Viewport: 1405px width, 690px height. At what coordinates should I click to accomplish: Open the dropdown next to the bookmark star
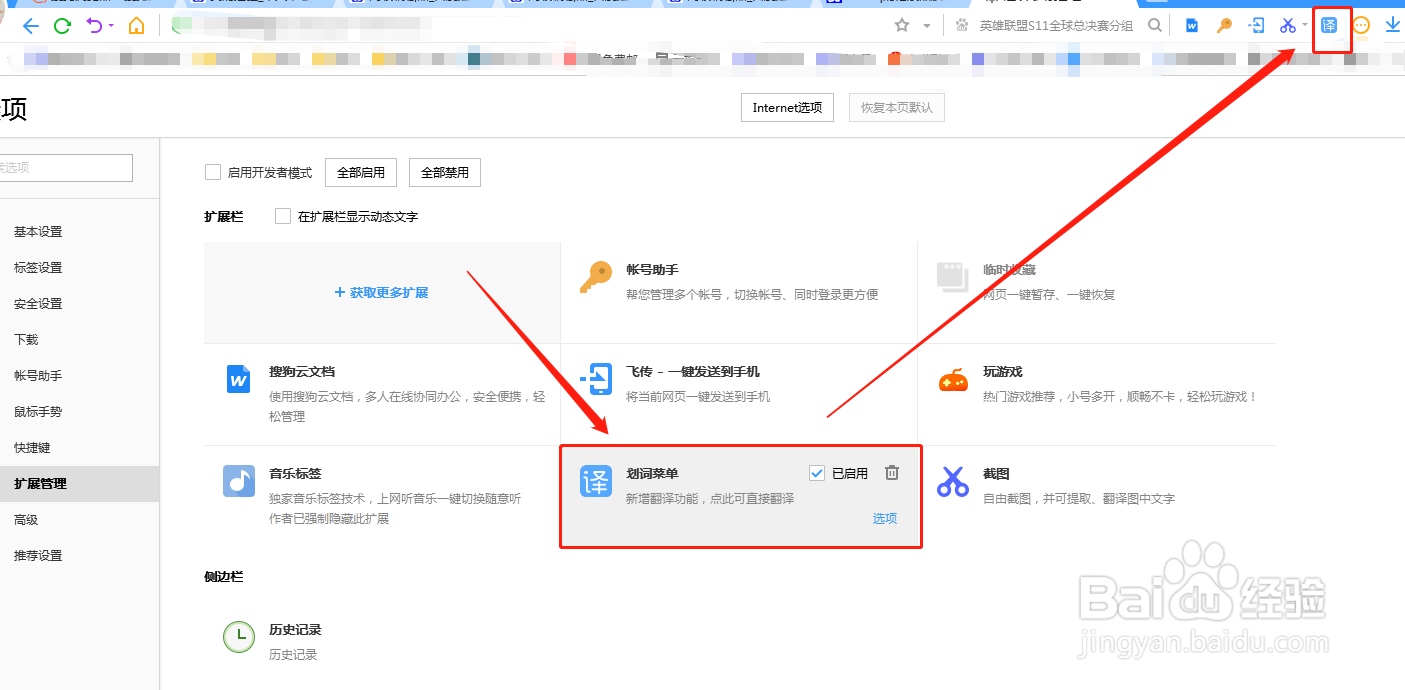(x=927, y=26)
